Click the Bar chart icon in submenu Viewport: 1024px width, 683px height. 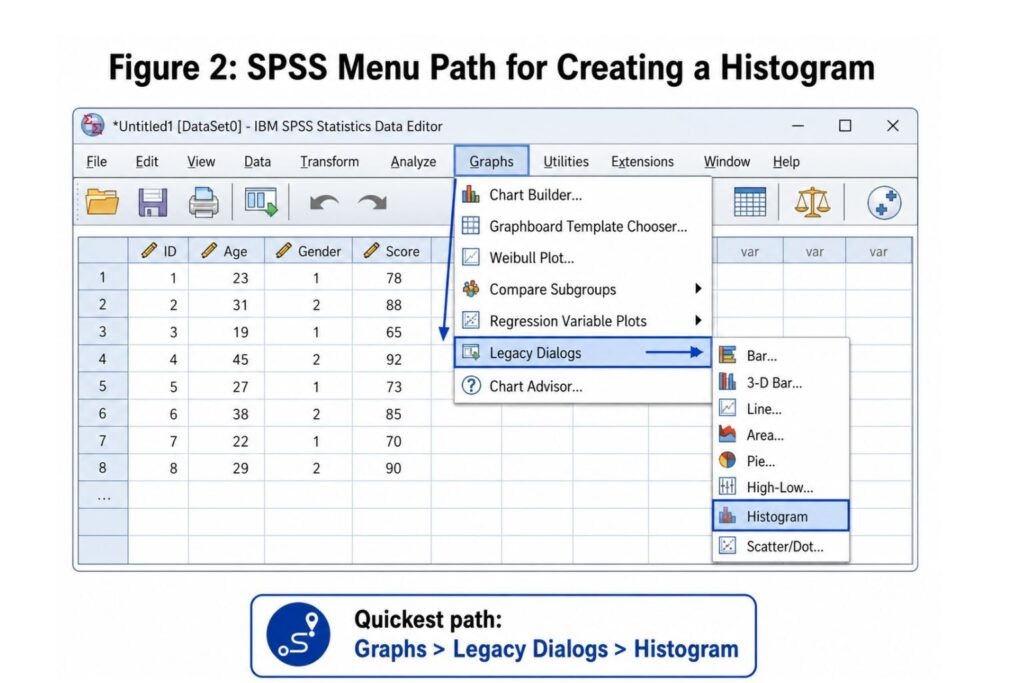point(728,355)
